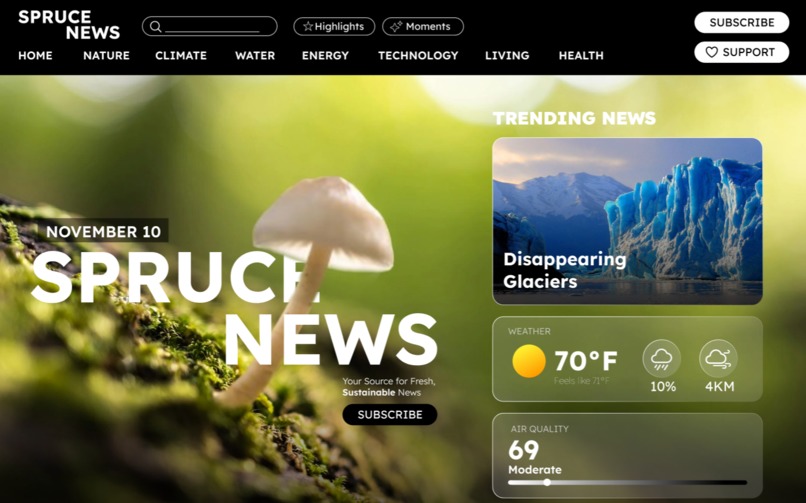Open the Disappearing Glaciers news thumbnail
Viewport: 806px width, 503px height.
click(x=627, y=221)
